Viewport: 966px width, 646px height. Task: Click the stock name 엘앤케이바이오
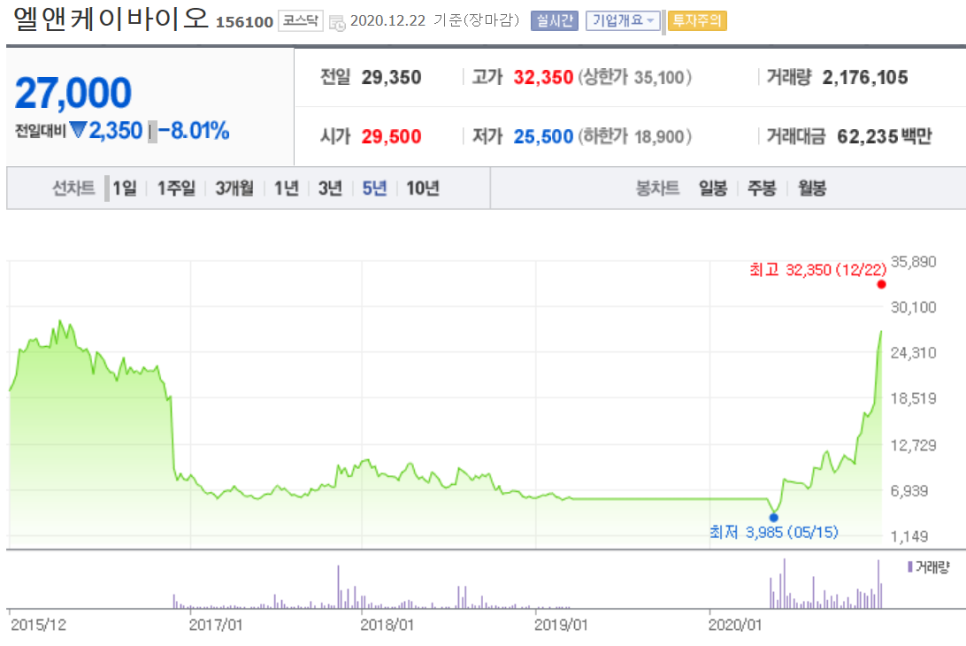(111, 19)
